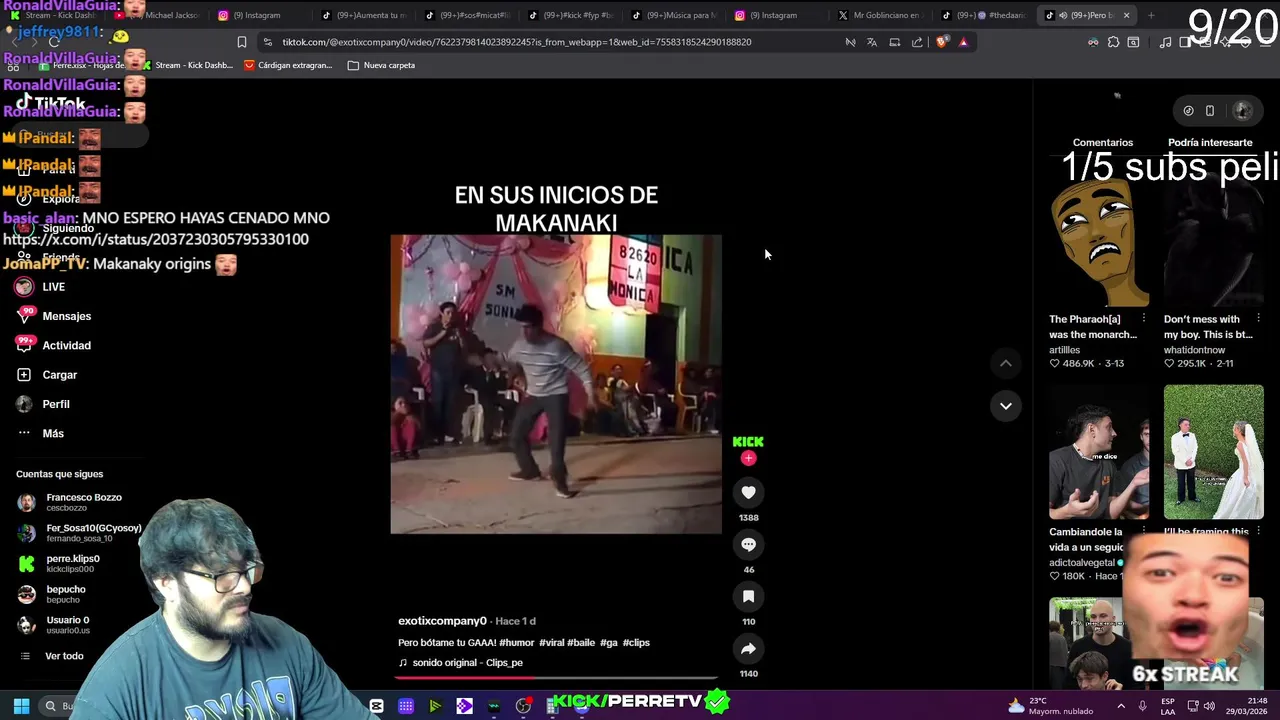Switch to the Música para browser tab
The width and height of the screenshot is (1280, 720).
pyautogui.click(x=672, y=15)
